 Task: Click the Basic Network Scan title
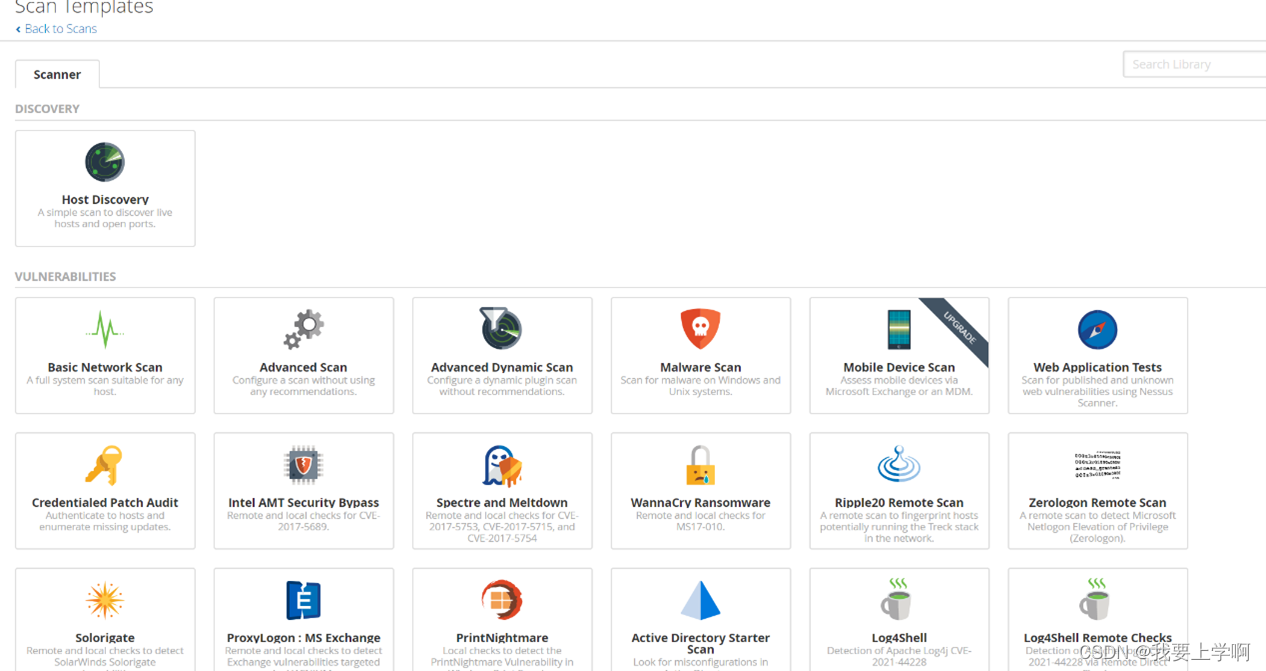(x=105, y=367)
